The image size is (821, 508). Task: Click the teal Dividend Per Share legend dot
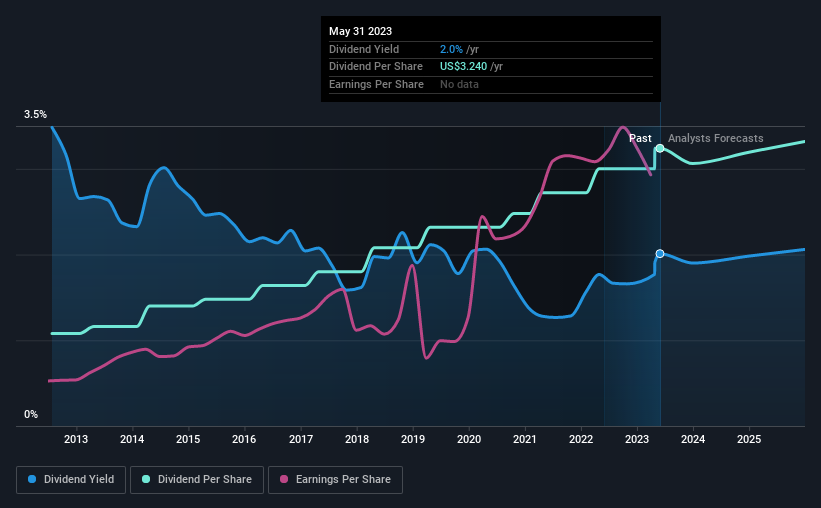[146, 479]
